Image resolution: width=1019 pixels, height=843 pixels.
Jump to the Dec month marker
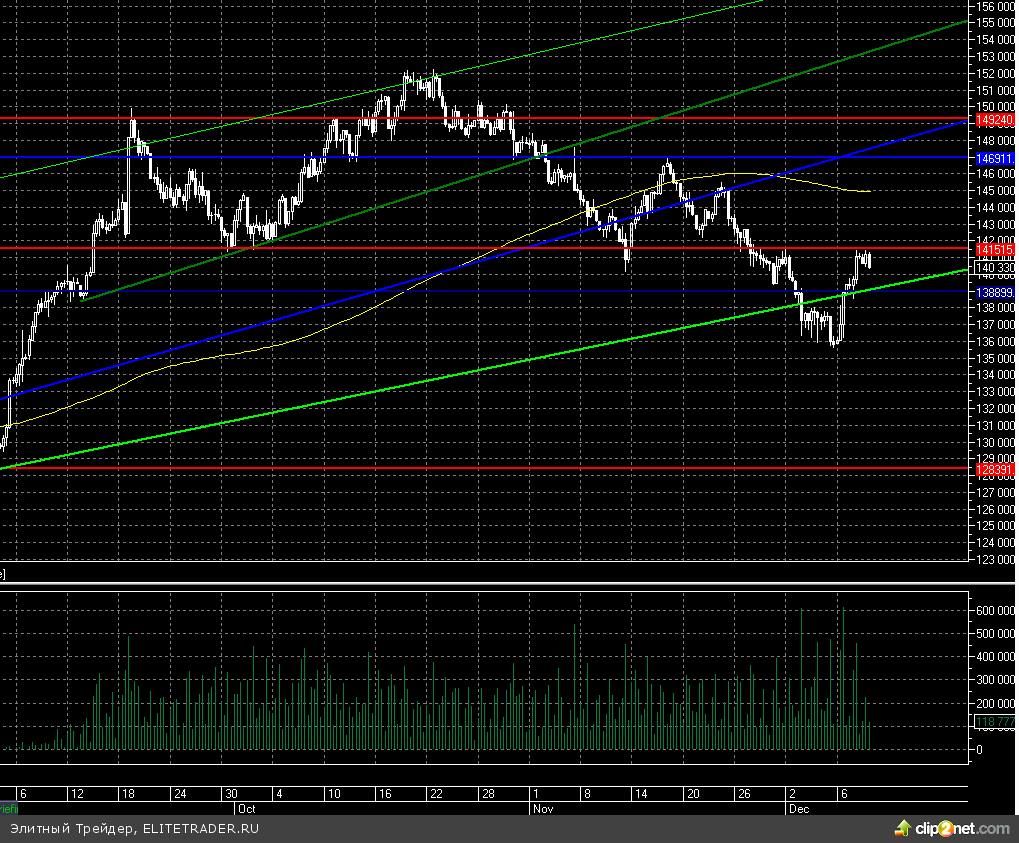coord(798,807)
